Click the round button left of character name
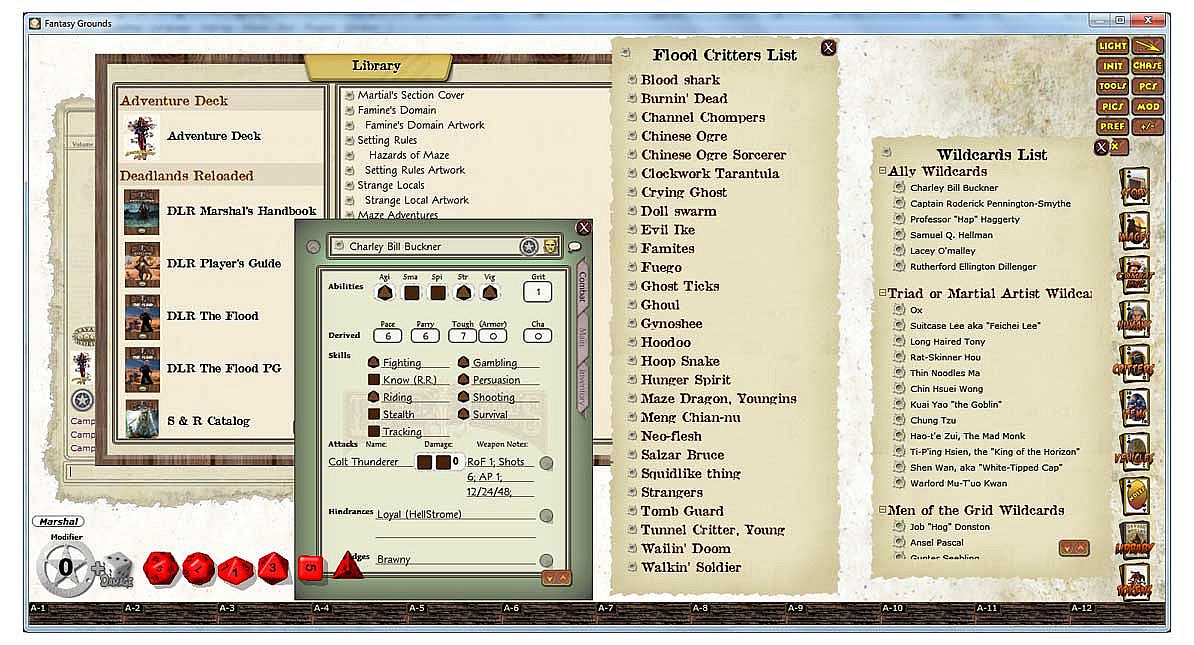This screenshot has width=1194, height=645. click(313, 247)
